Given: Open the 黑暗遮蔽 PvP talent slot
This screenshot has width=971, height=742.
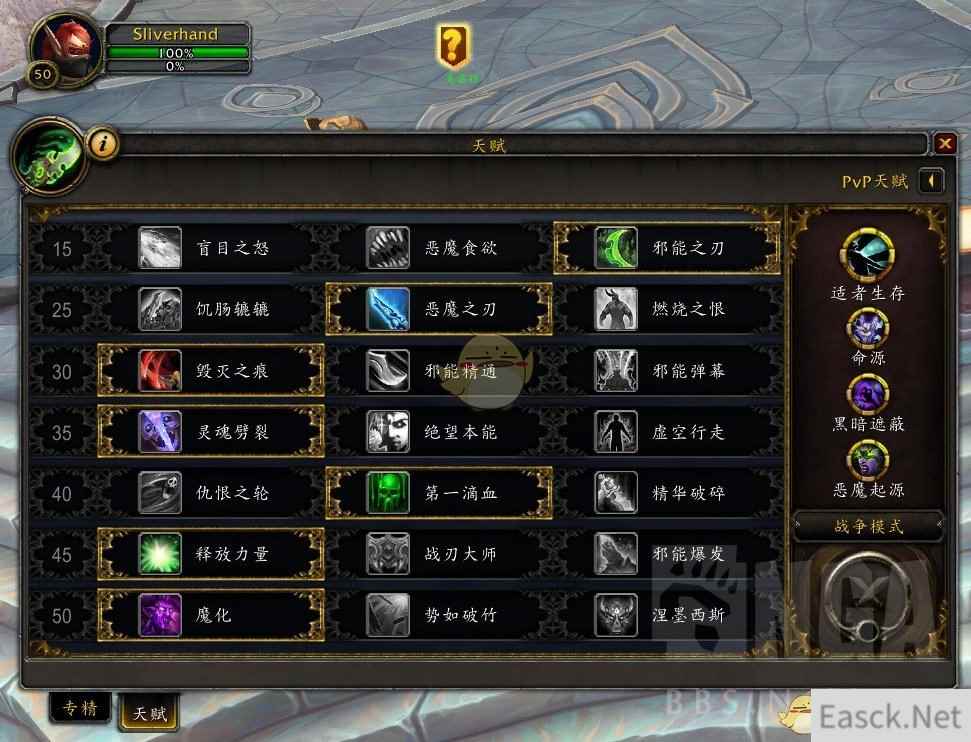Looking at the screenshot, I should click(868, 395).
